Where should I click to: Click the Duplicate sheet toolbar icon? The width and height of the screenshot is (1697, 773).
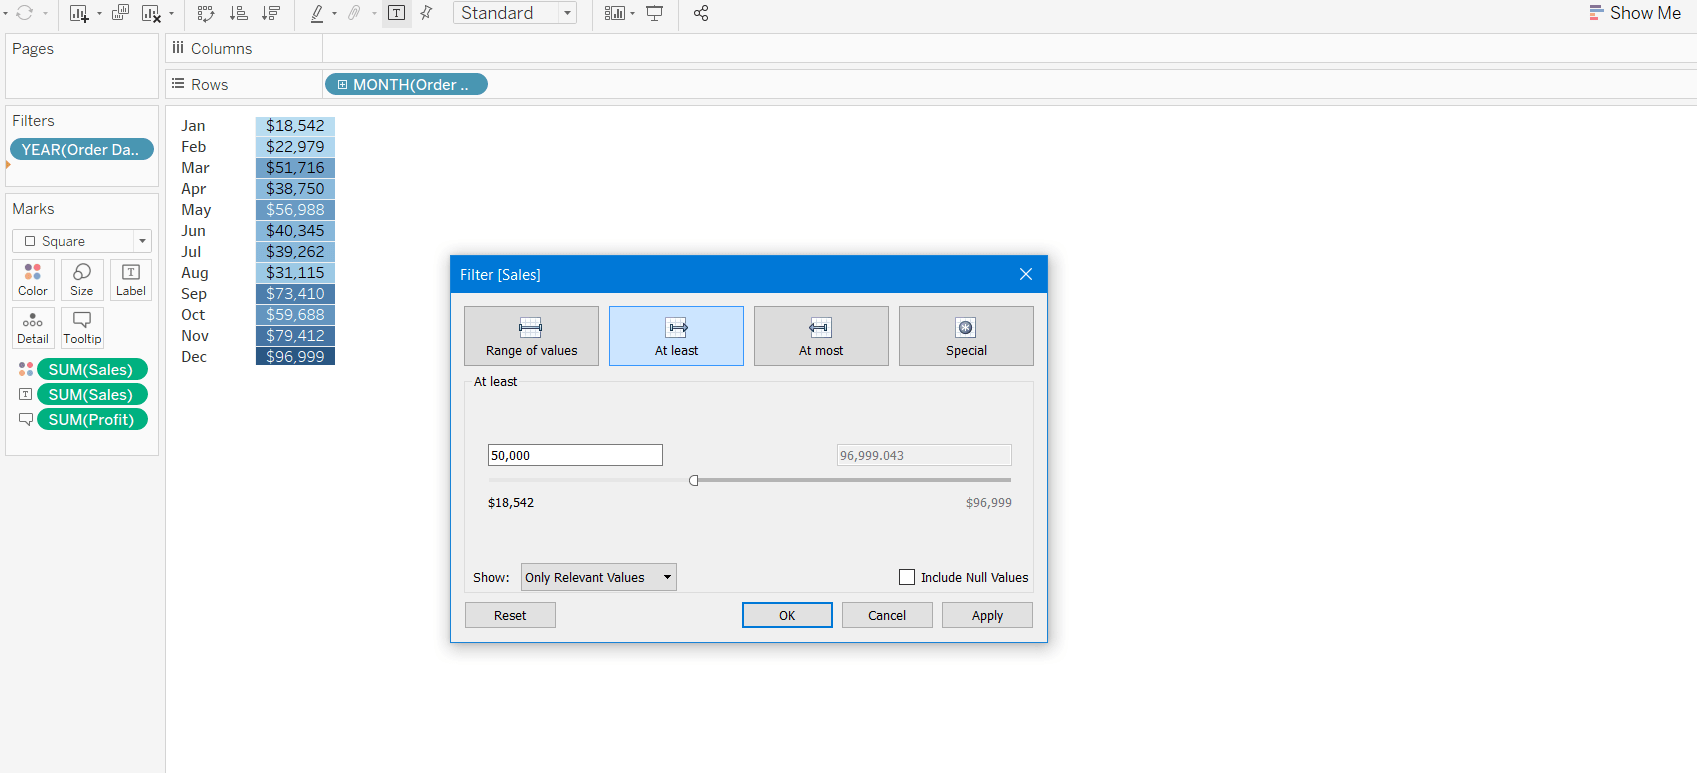(x=120, y=13)
